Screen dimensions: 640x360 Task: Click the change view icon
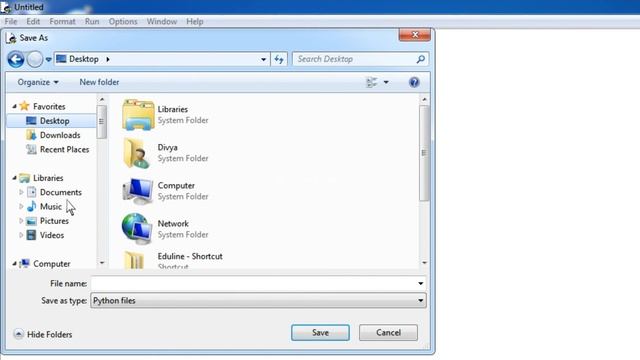(x=372, y=82)
